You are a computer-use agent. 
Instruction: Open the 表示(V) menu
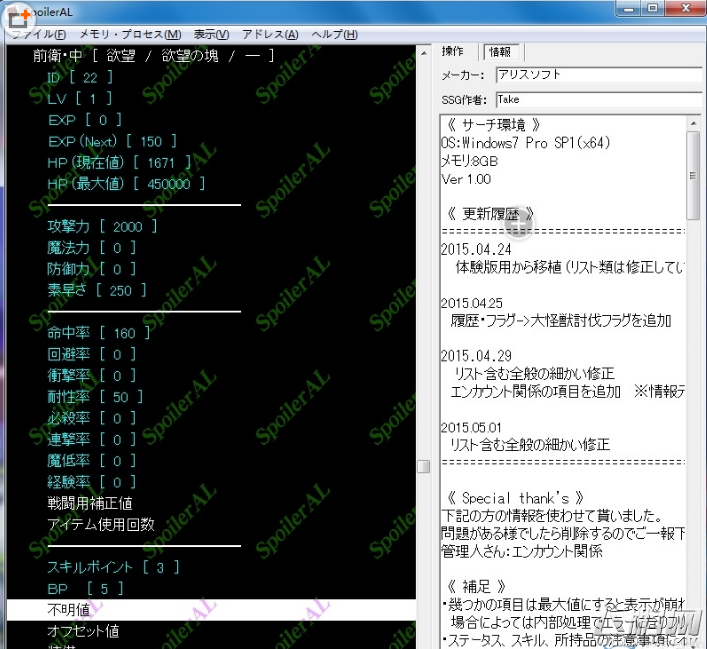click(211, 35)
